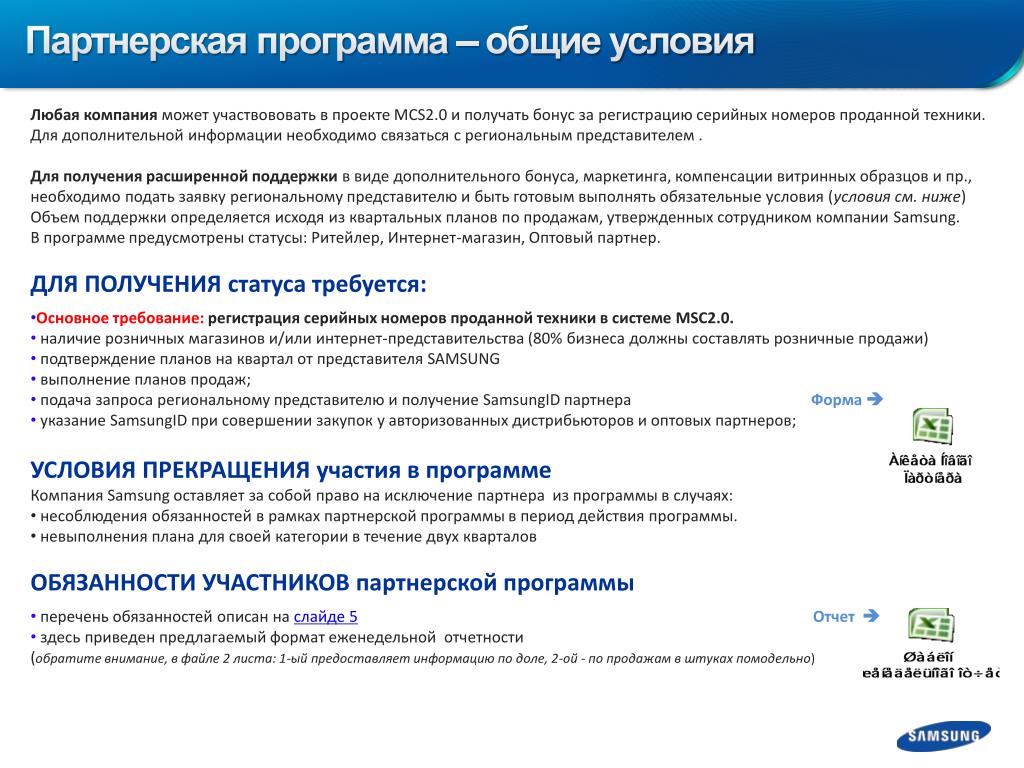Open the Excel file icon next to Форма
Image resolution: width=1024 pixels, height=768 pixels.
[933, 427]
